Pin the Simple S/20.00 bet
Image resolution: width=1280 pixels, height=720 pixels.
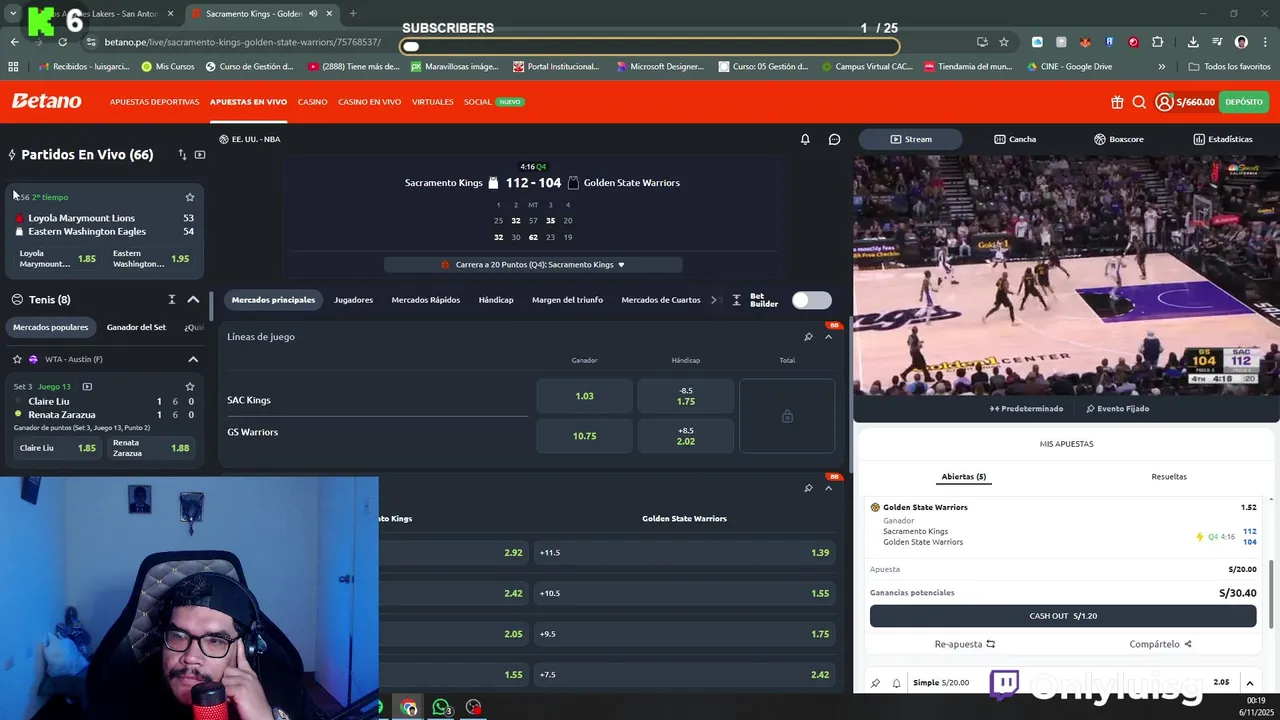[875, 683]
